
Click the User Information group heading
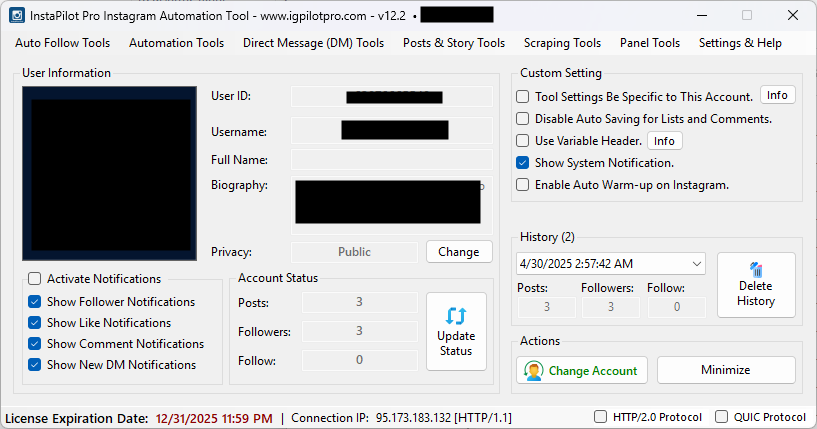pos(66,73)
